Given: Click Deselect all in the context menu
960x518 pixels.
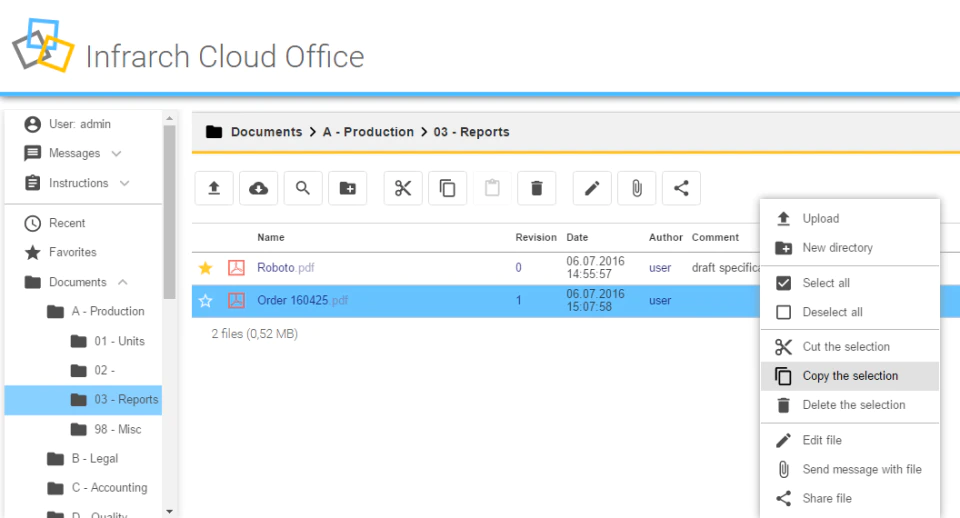Looking at the screenshot, I should click(x=850, y=312).
